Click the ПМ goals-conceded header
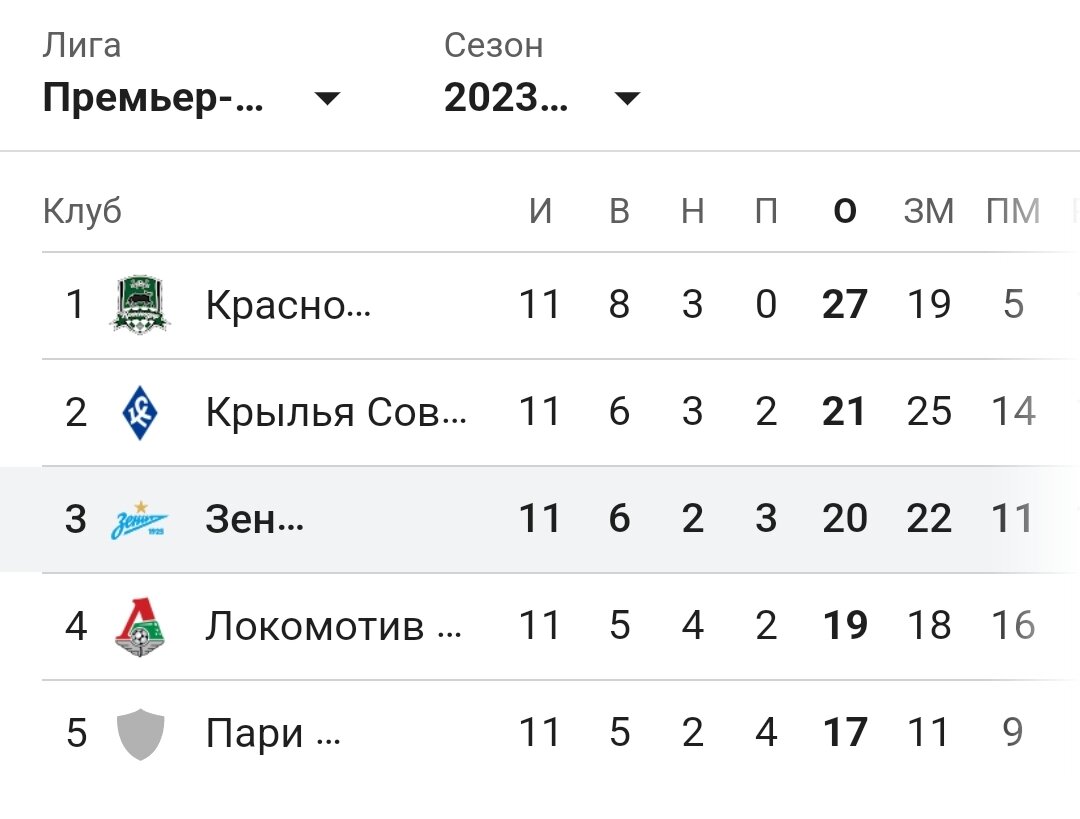 [x=1013, y=211]
